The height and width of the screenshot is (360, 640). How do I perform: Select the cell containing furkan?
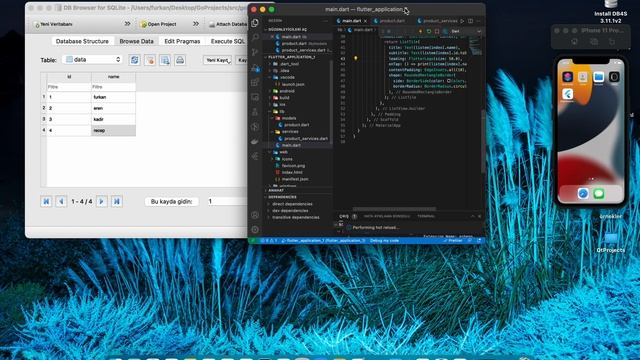(x=113, y=97)
